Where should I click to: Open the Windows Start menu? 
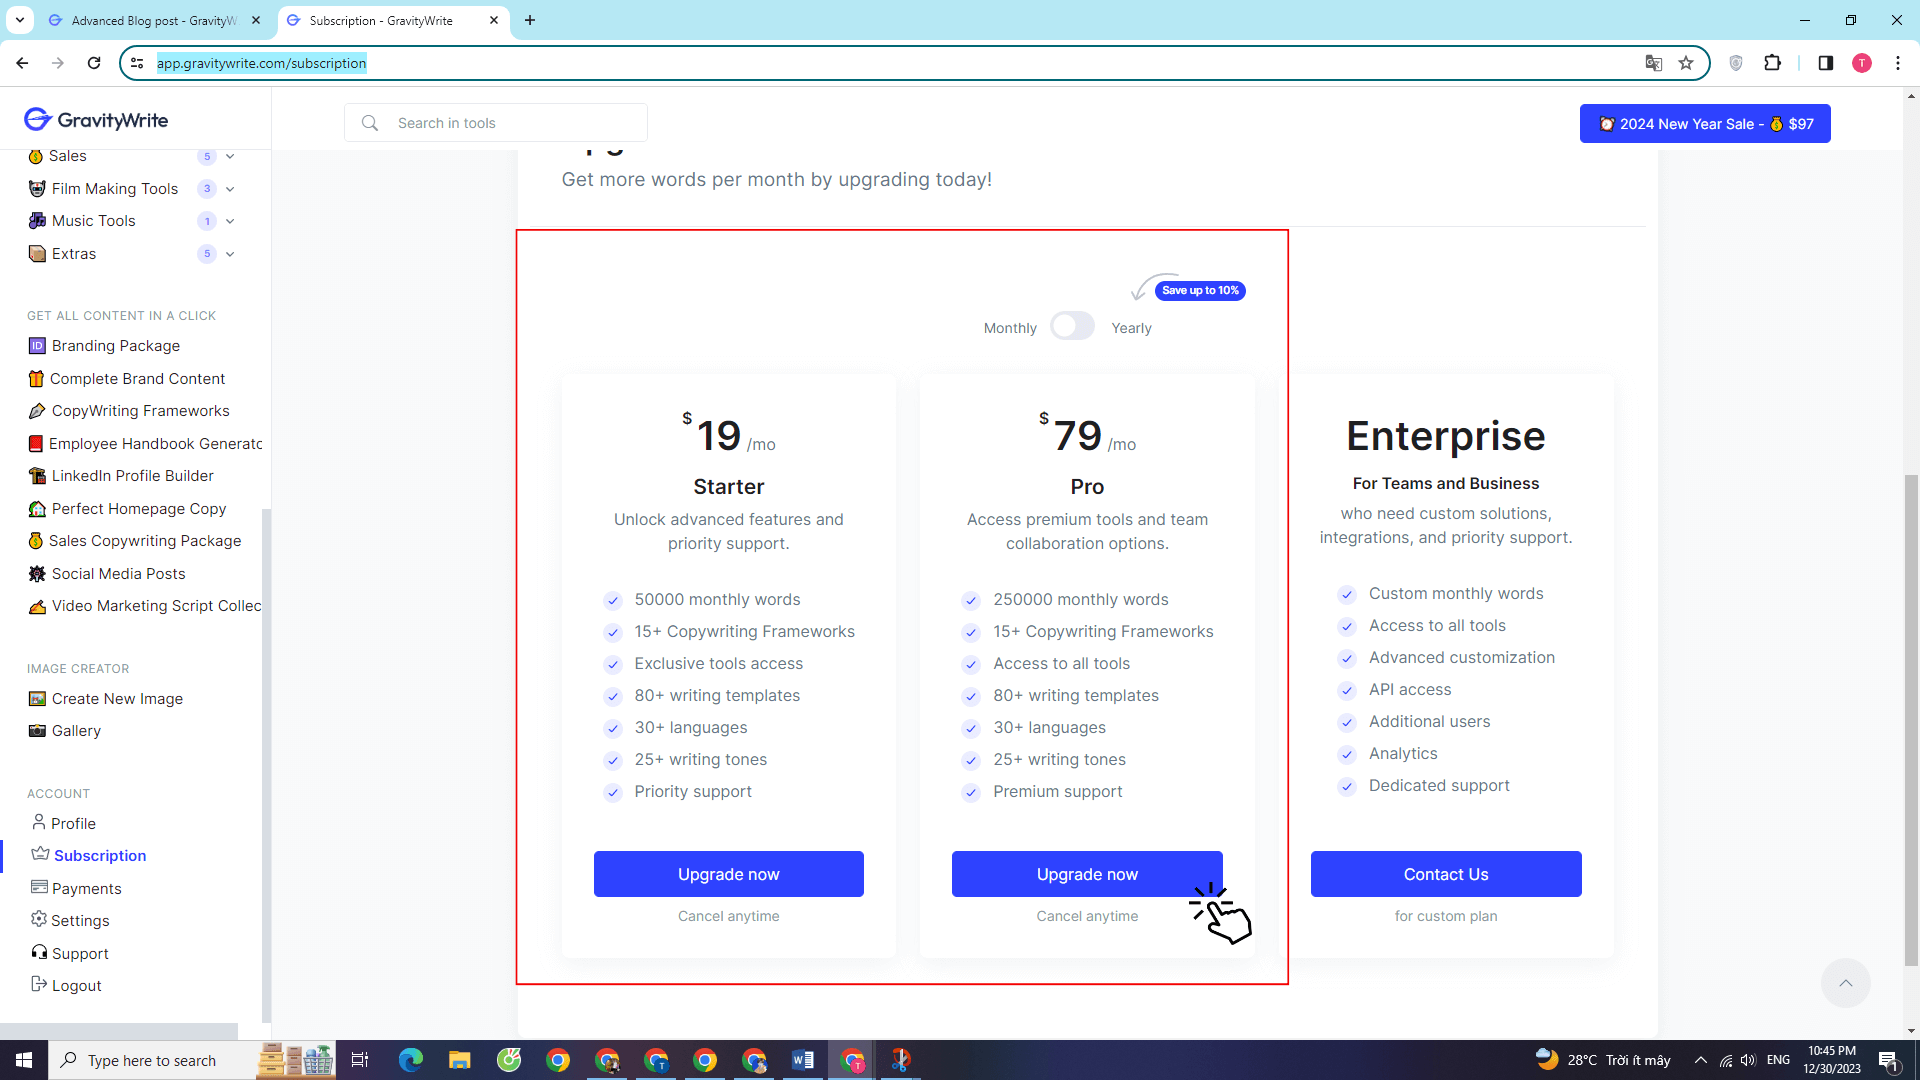click(x=24, y=1060)
